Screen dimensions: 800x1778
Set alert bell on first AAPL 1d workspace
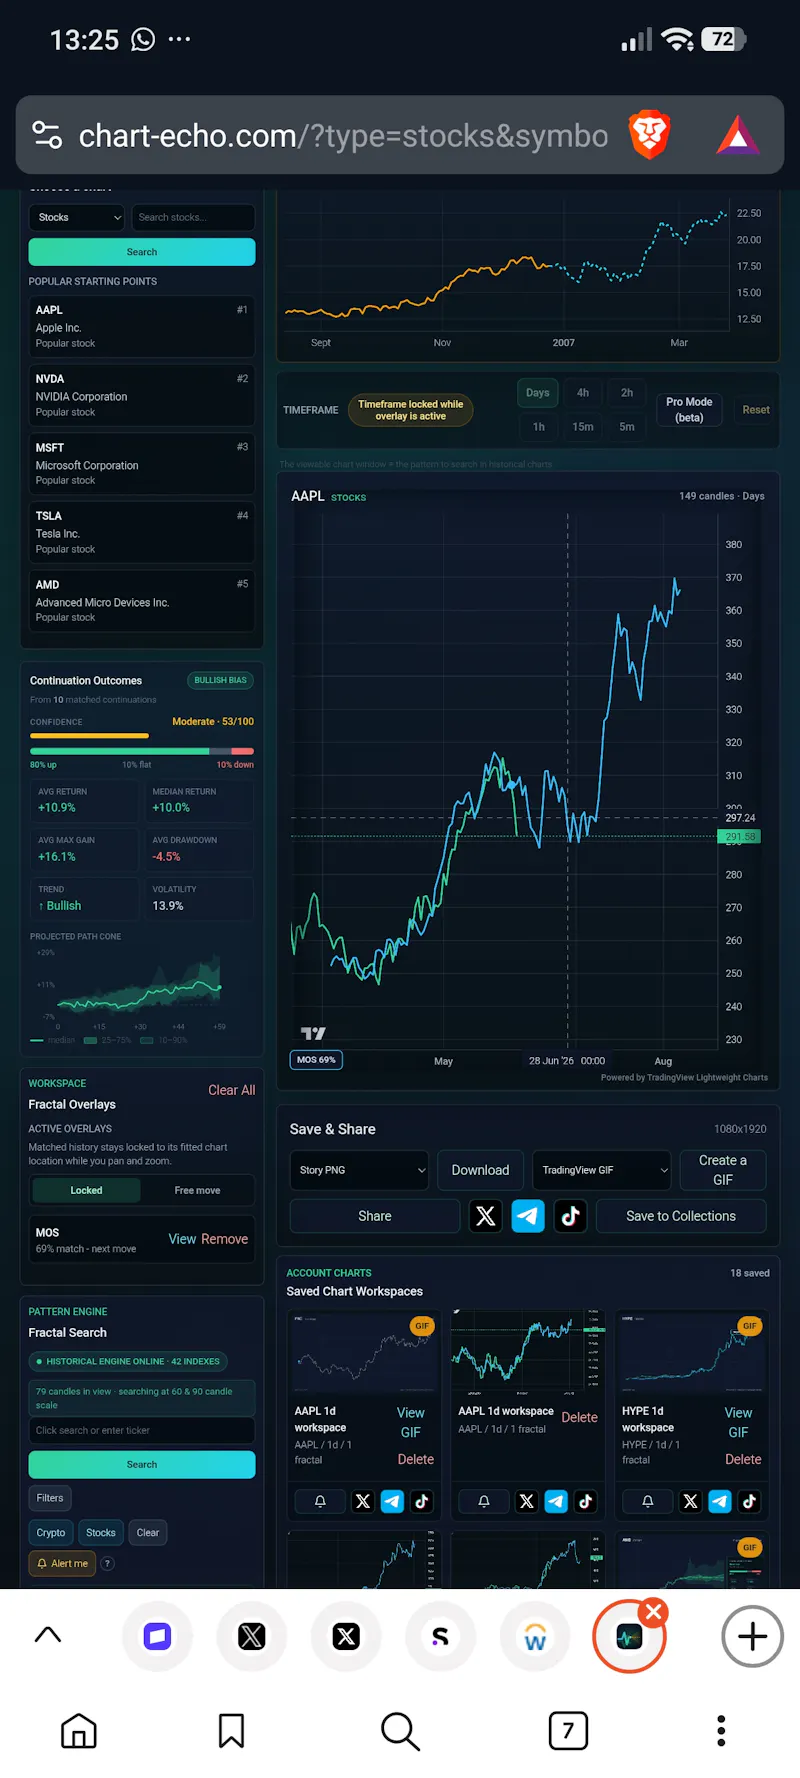(x=320, y=1501)
